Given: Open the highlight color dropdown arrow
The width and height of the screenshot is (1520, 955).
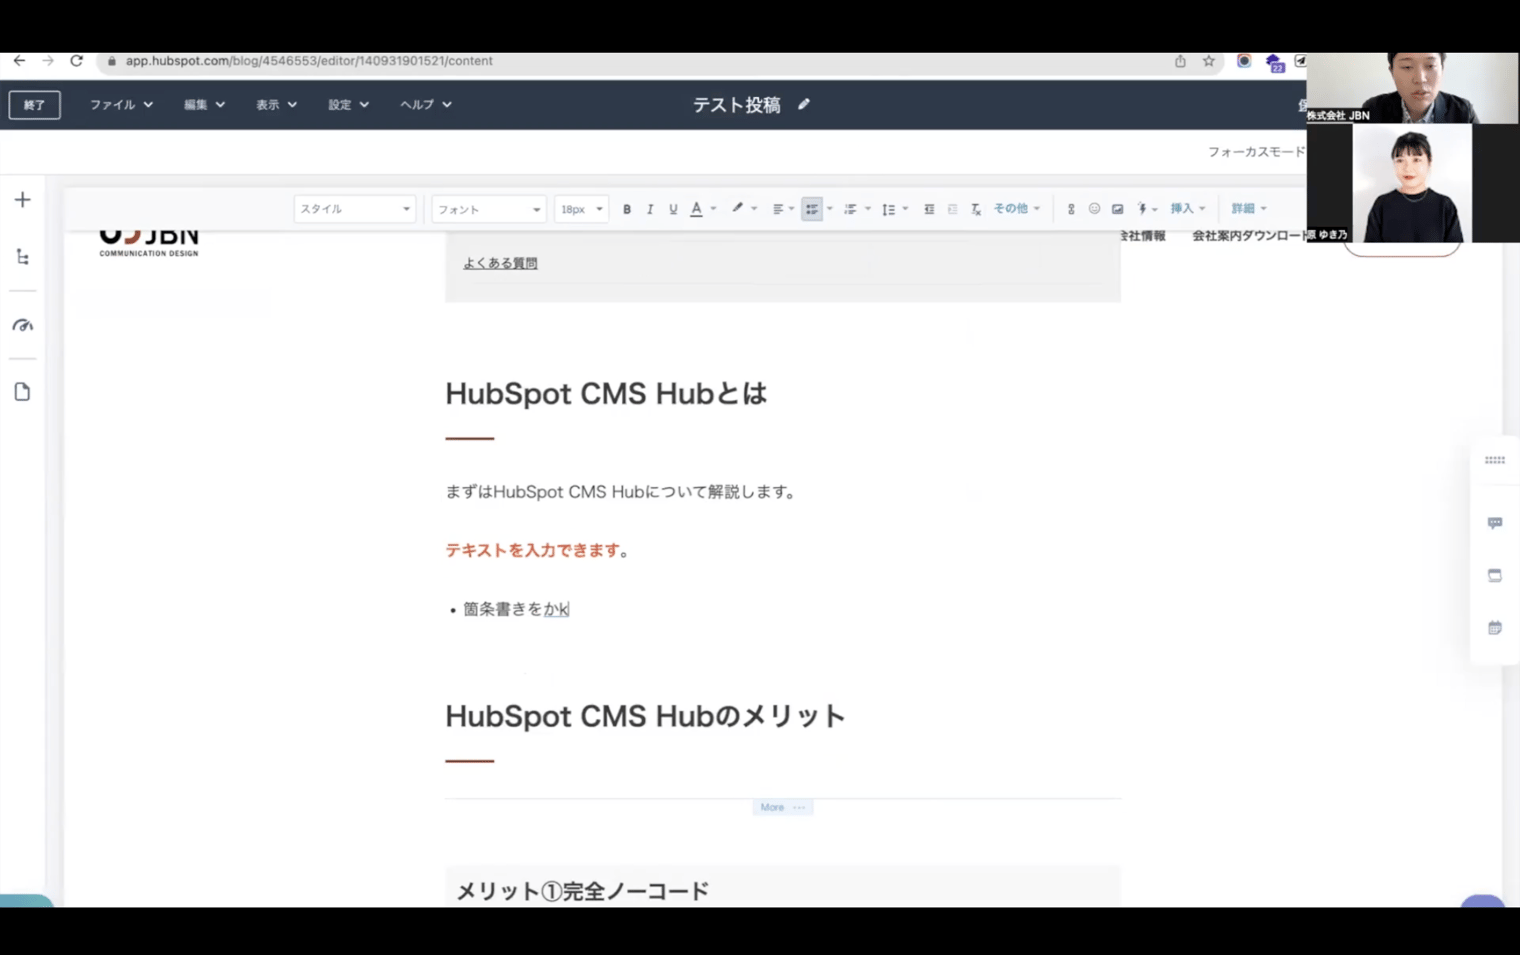Looking at the screenshot, I should coord(754,209).
